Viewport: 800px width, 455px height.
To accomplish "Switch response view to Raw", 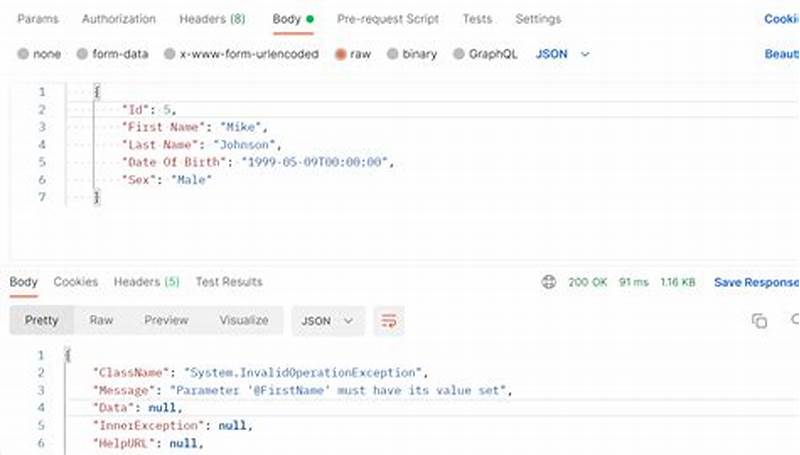I will (101, 320).
